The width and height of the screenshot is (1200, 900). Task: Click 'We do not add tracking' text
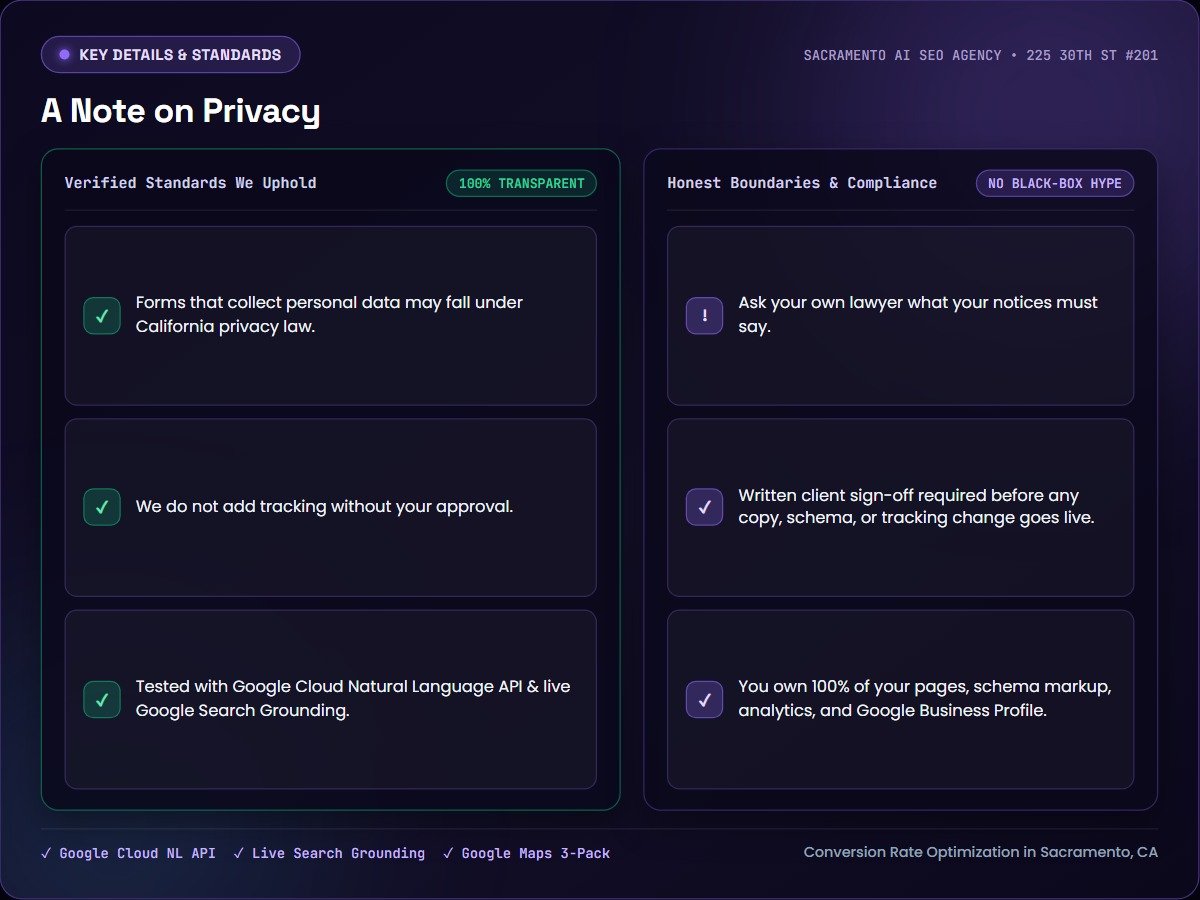coord(324,507)
